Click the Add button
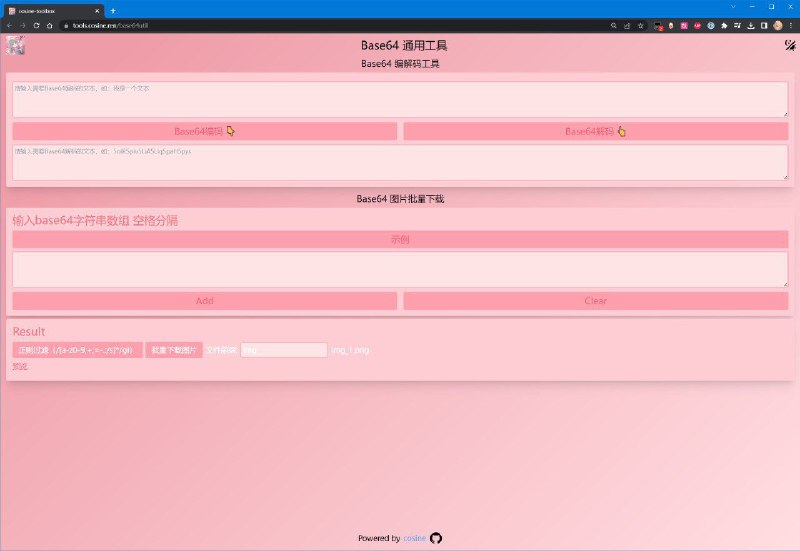The height and width of the screenshot is (551, 800). click(204, 300)
